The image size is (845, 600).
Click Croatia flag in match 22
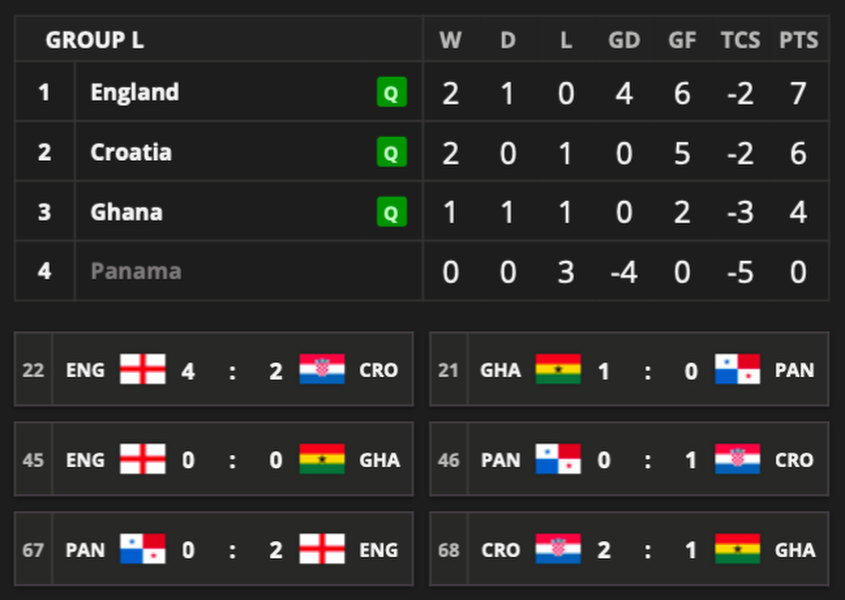322,369
